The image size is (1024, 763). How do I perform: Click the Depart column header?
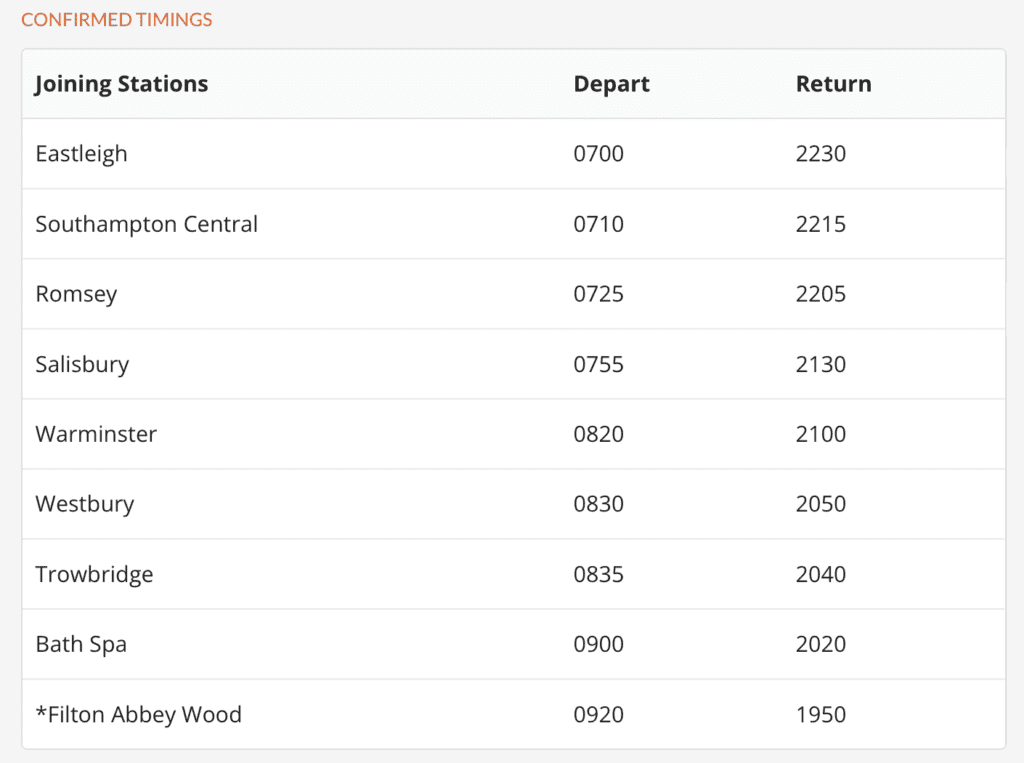point(611,84)
